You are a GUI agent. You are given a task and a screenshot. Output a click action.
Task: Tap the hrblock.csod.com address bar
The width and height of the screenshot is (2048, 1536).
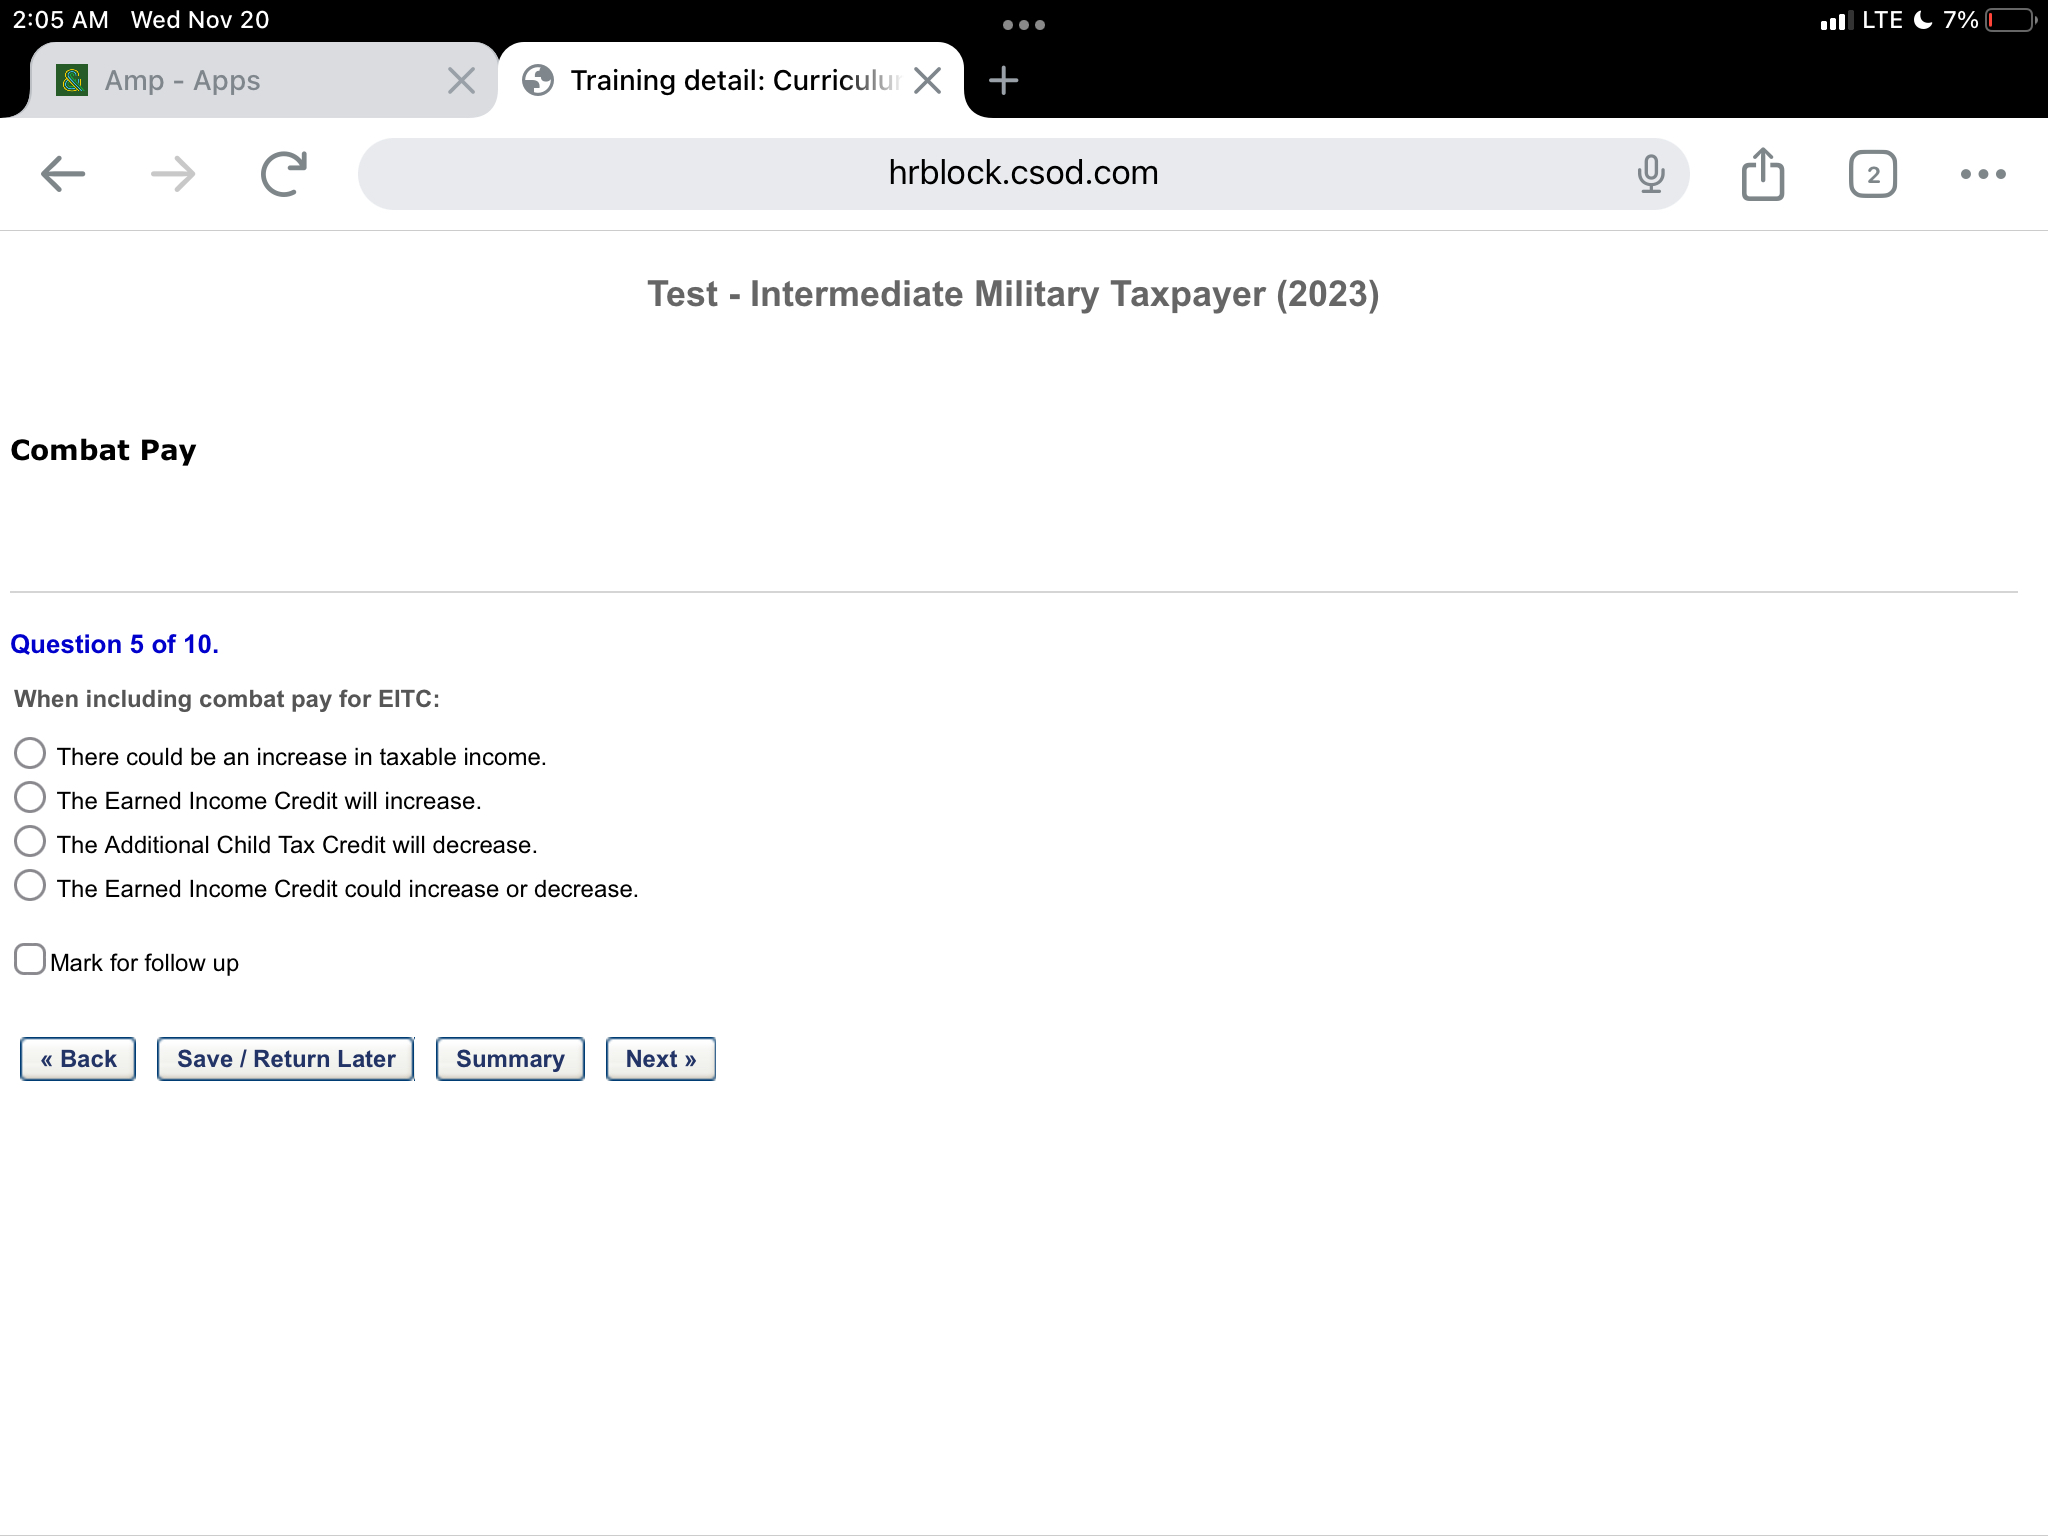click(x=1022, y=174)
